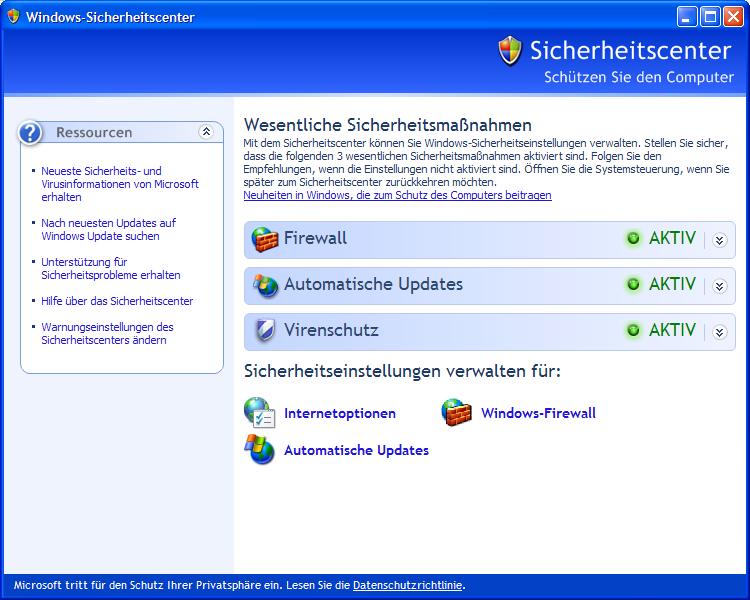Image resolution: width=750 pixels, height=600 pixels.
Task: Open the Datenschutzrichtlinie link
Action: (408, 585)
